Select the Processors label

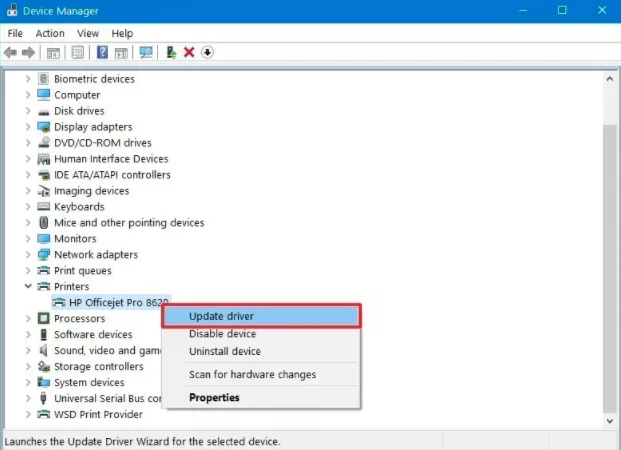click(x=80, y=318)
